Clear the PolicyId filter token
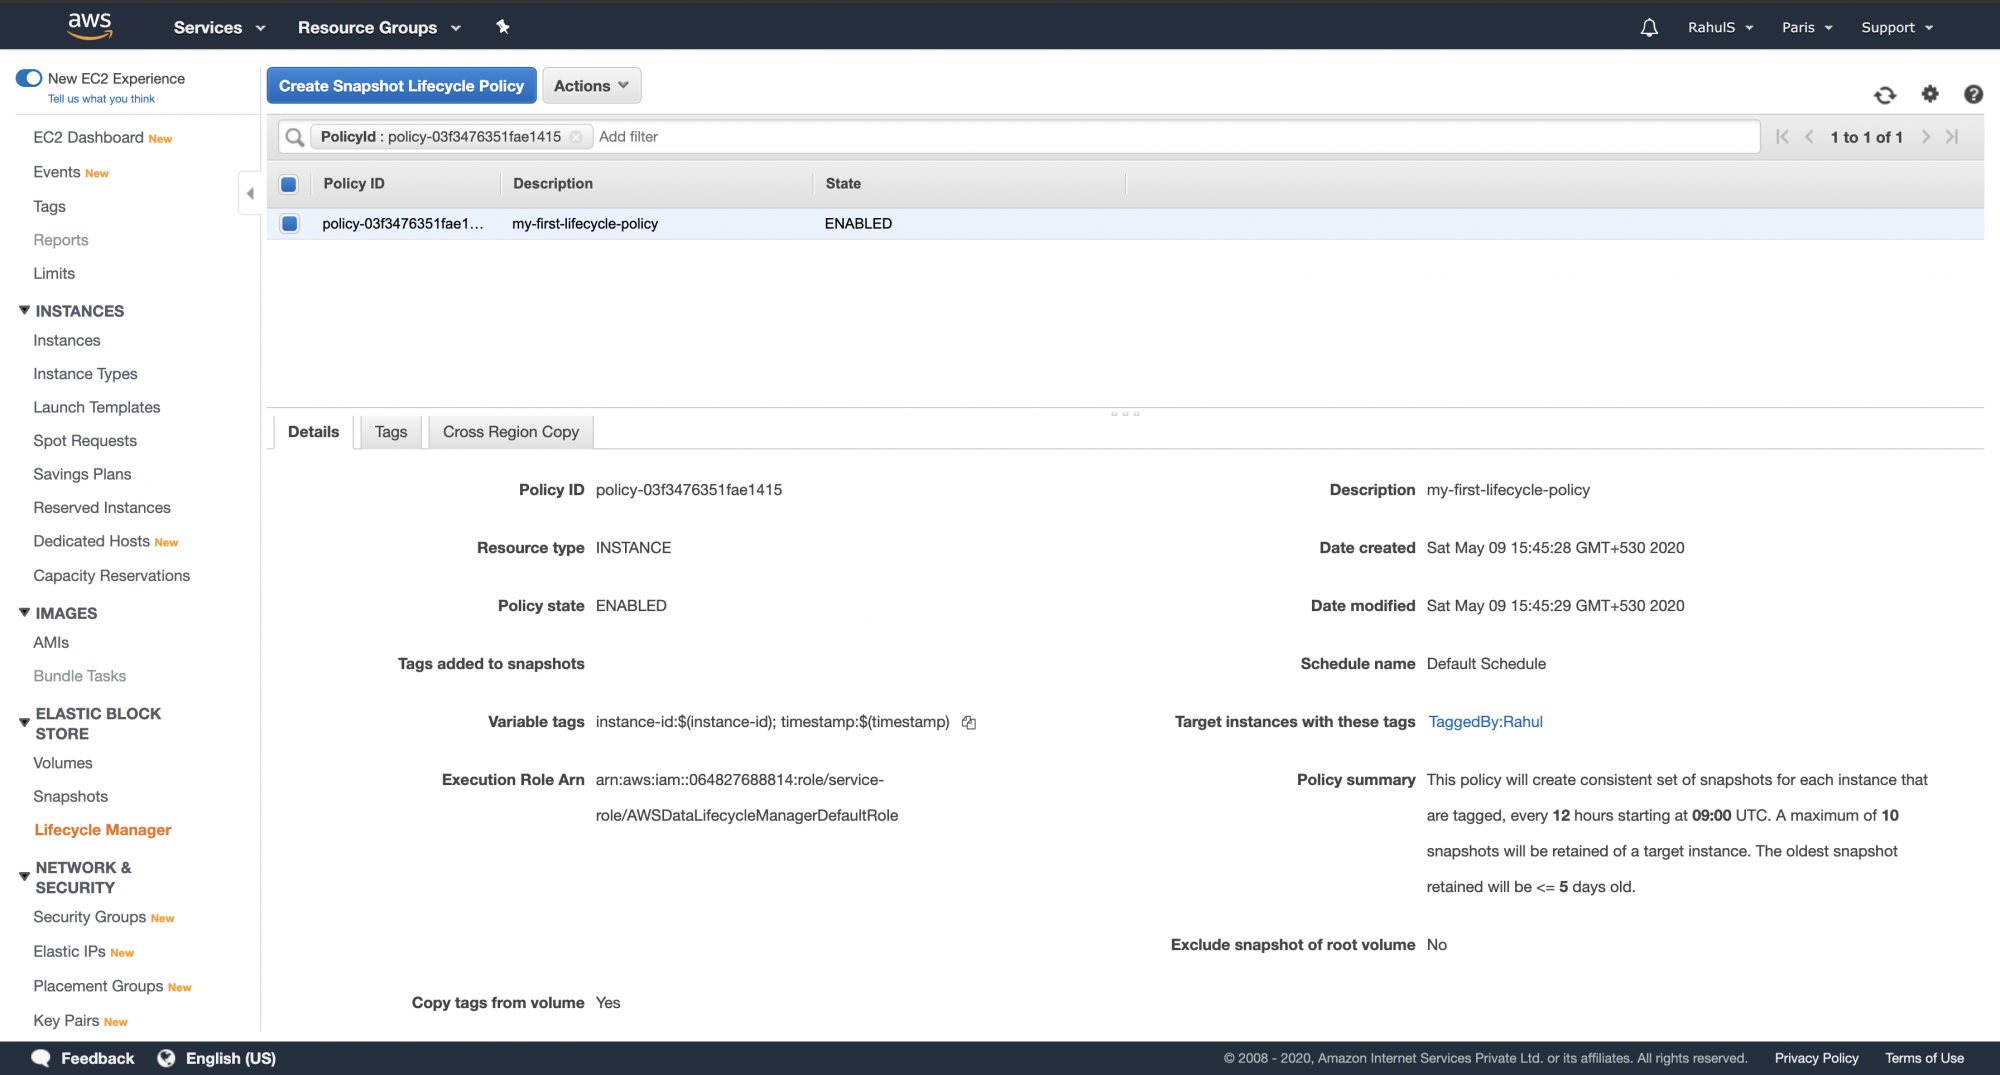Viewport: 2000px width, 1075px height. pos(578,136)
